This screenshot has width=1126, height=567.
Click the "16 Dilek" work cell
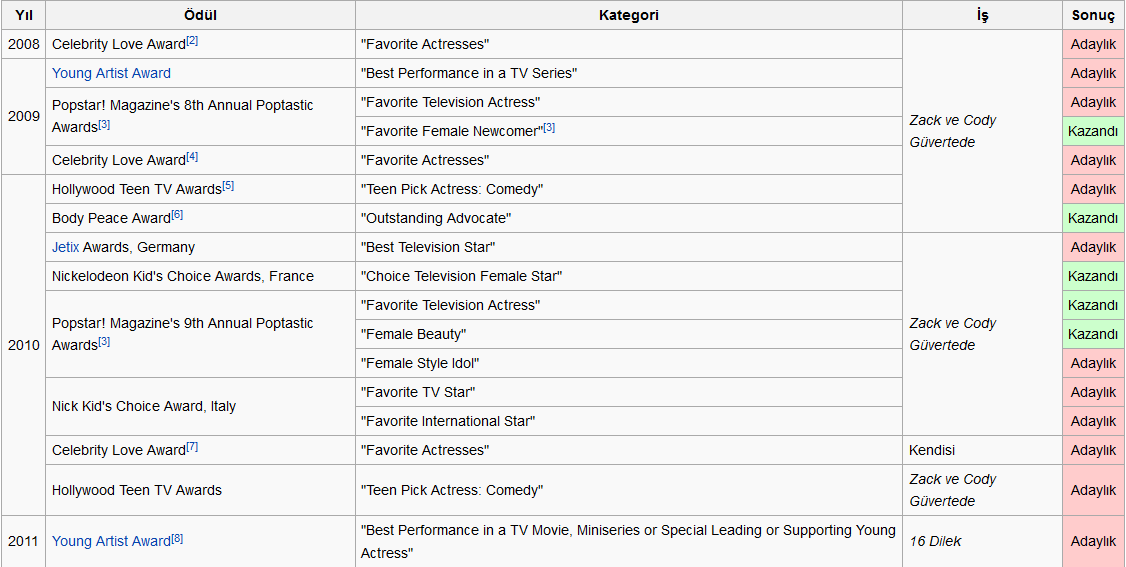[935, 541]
